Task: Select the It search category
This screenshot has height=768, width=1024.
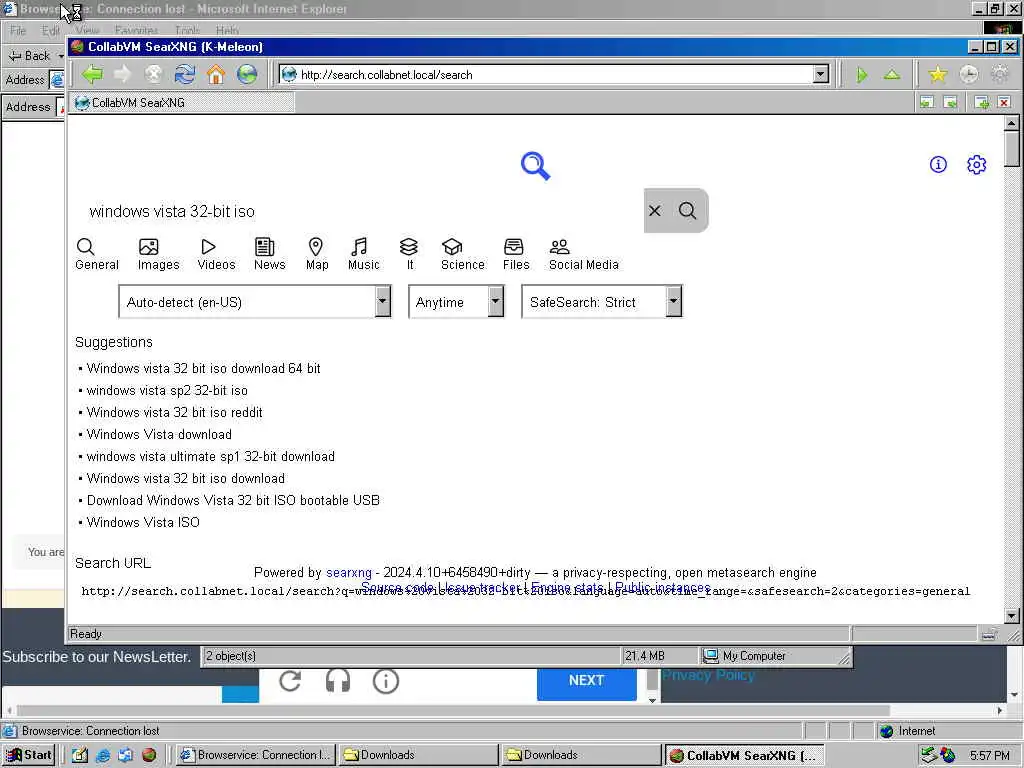Action: pos(409,254)
